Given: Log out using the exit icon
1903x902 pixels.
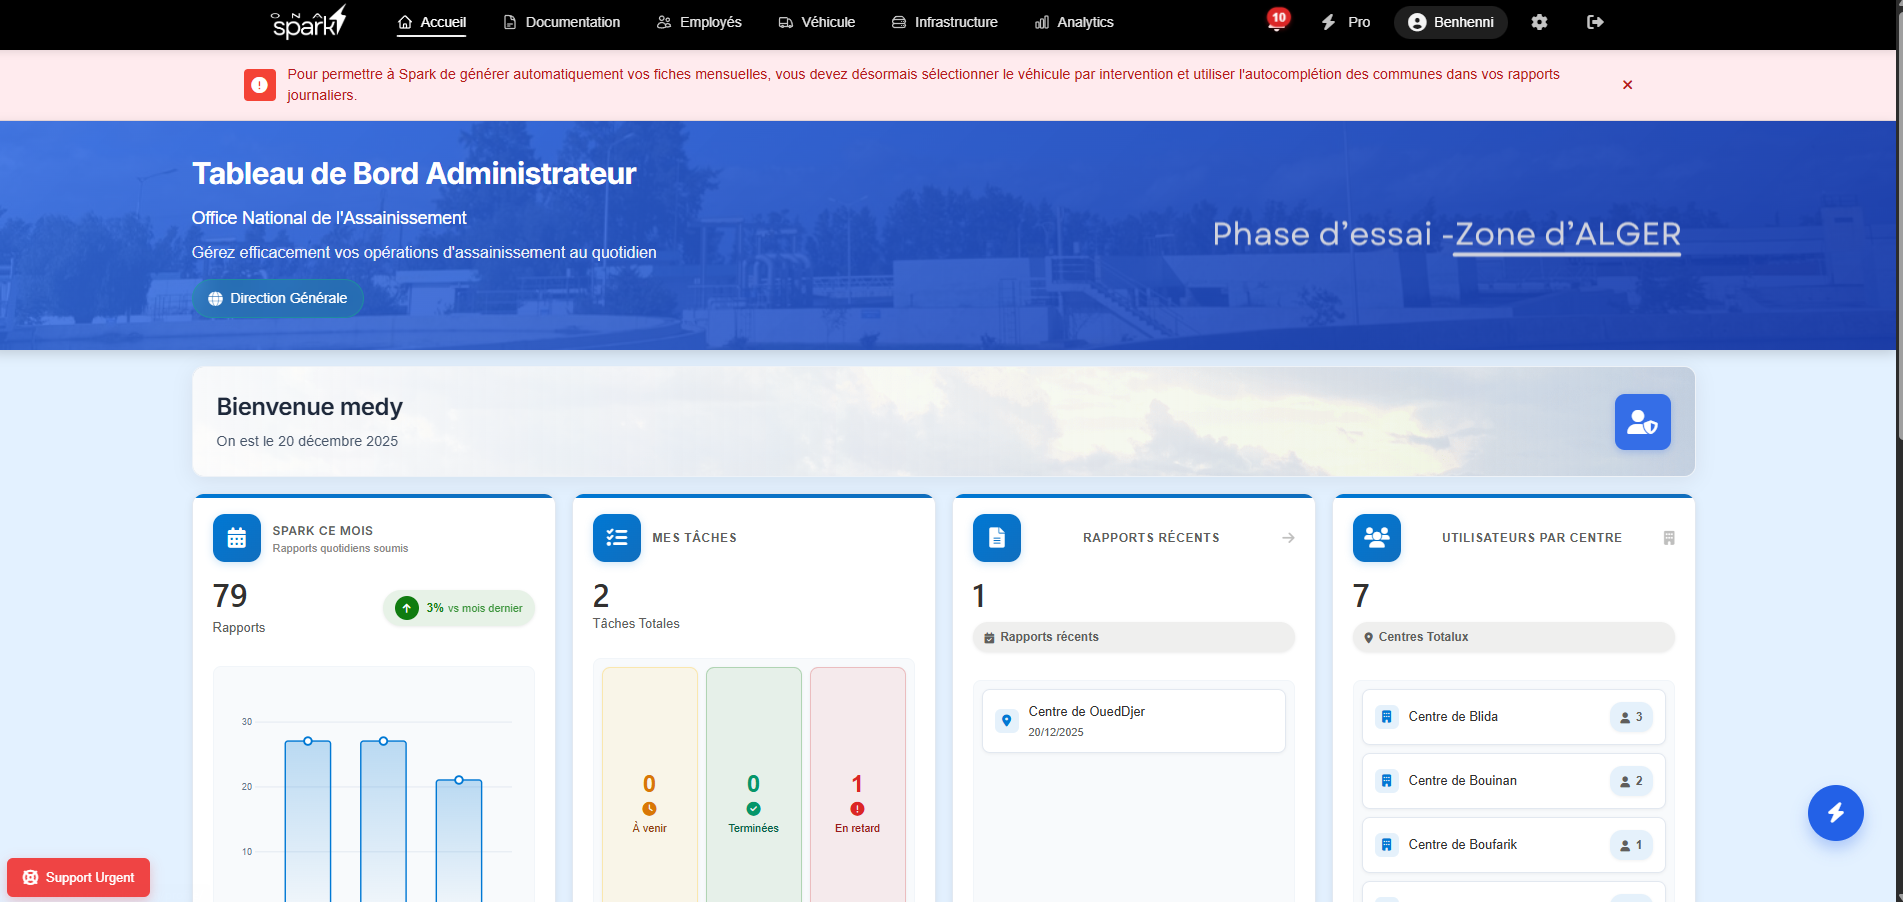Looking at the screenshot, I should pos(1596,22).
